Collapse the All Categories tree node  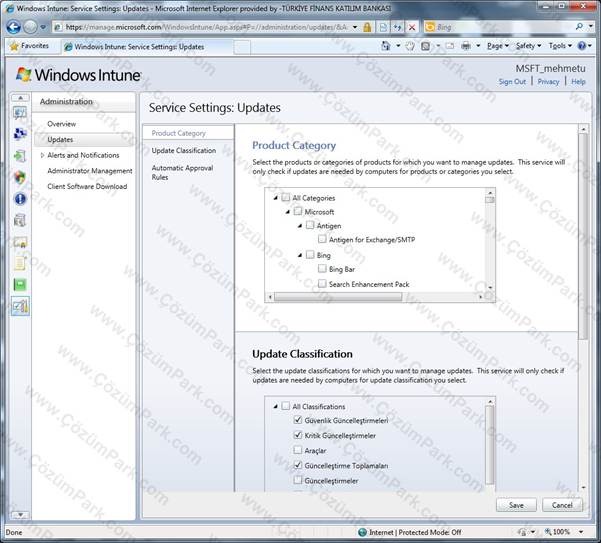pyautogui.click(x=276, y=198)
